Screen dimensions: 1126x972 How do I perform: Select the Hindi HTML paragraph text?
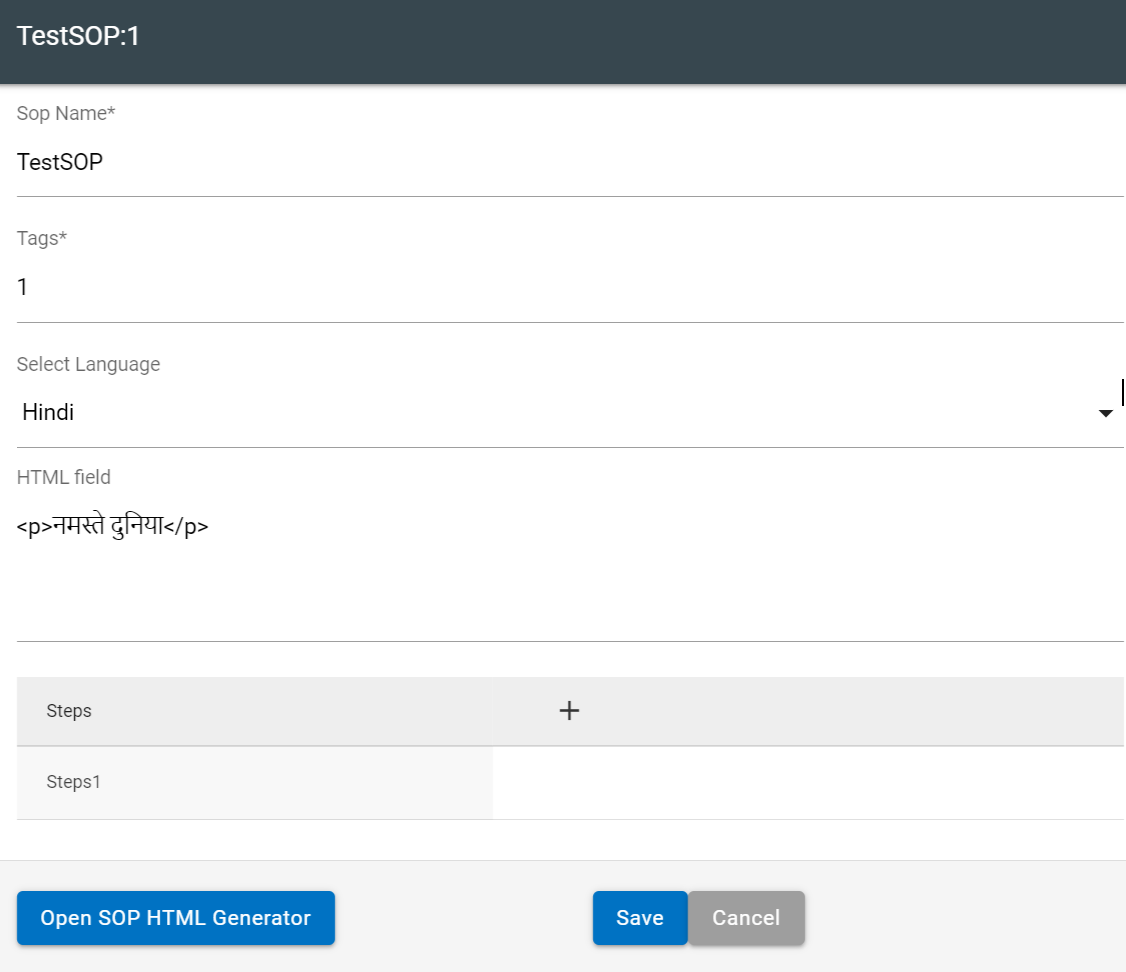tap(112, 525)
